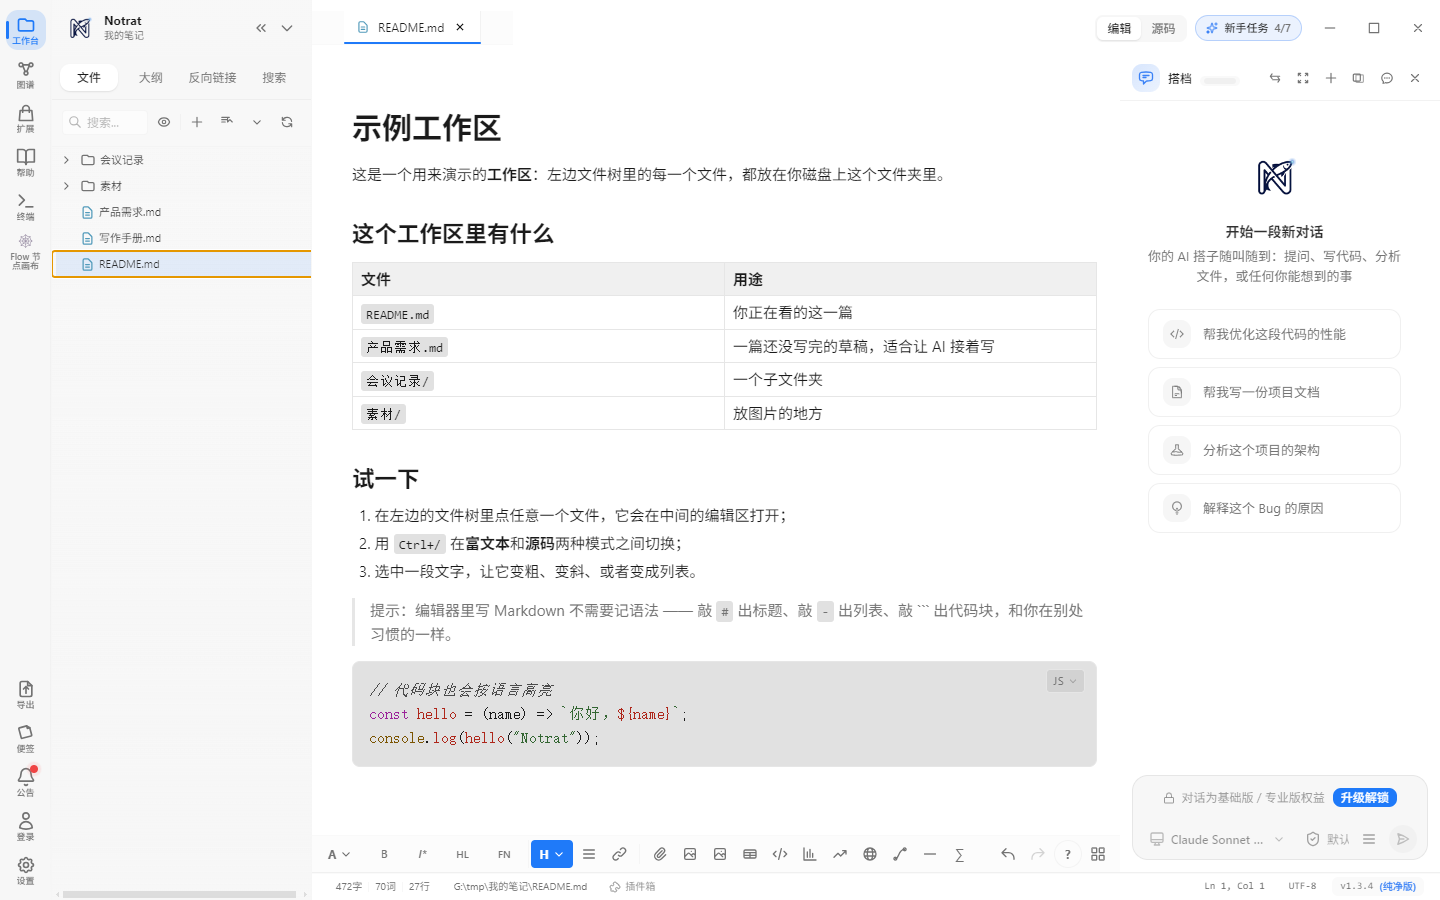Open the H heading level dropdown
The width and height of the screenshot is (1440, 900).
point(552,854)
